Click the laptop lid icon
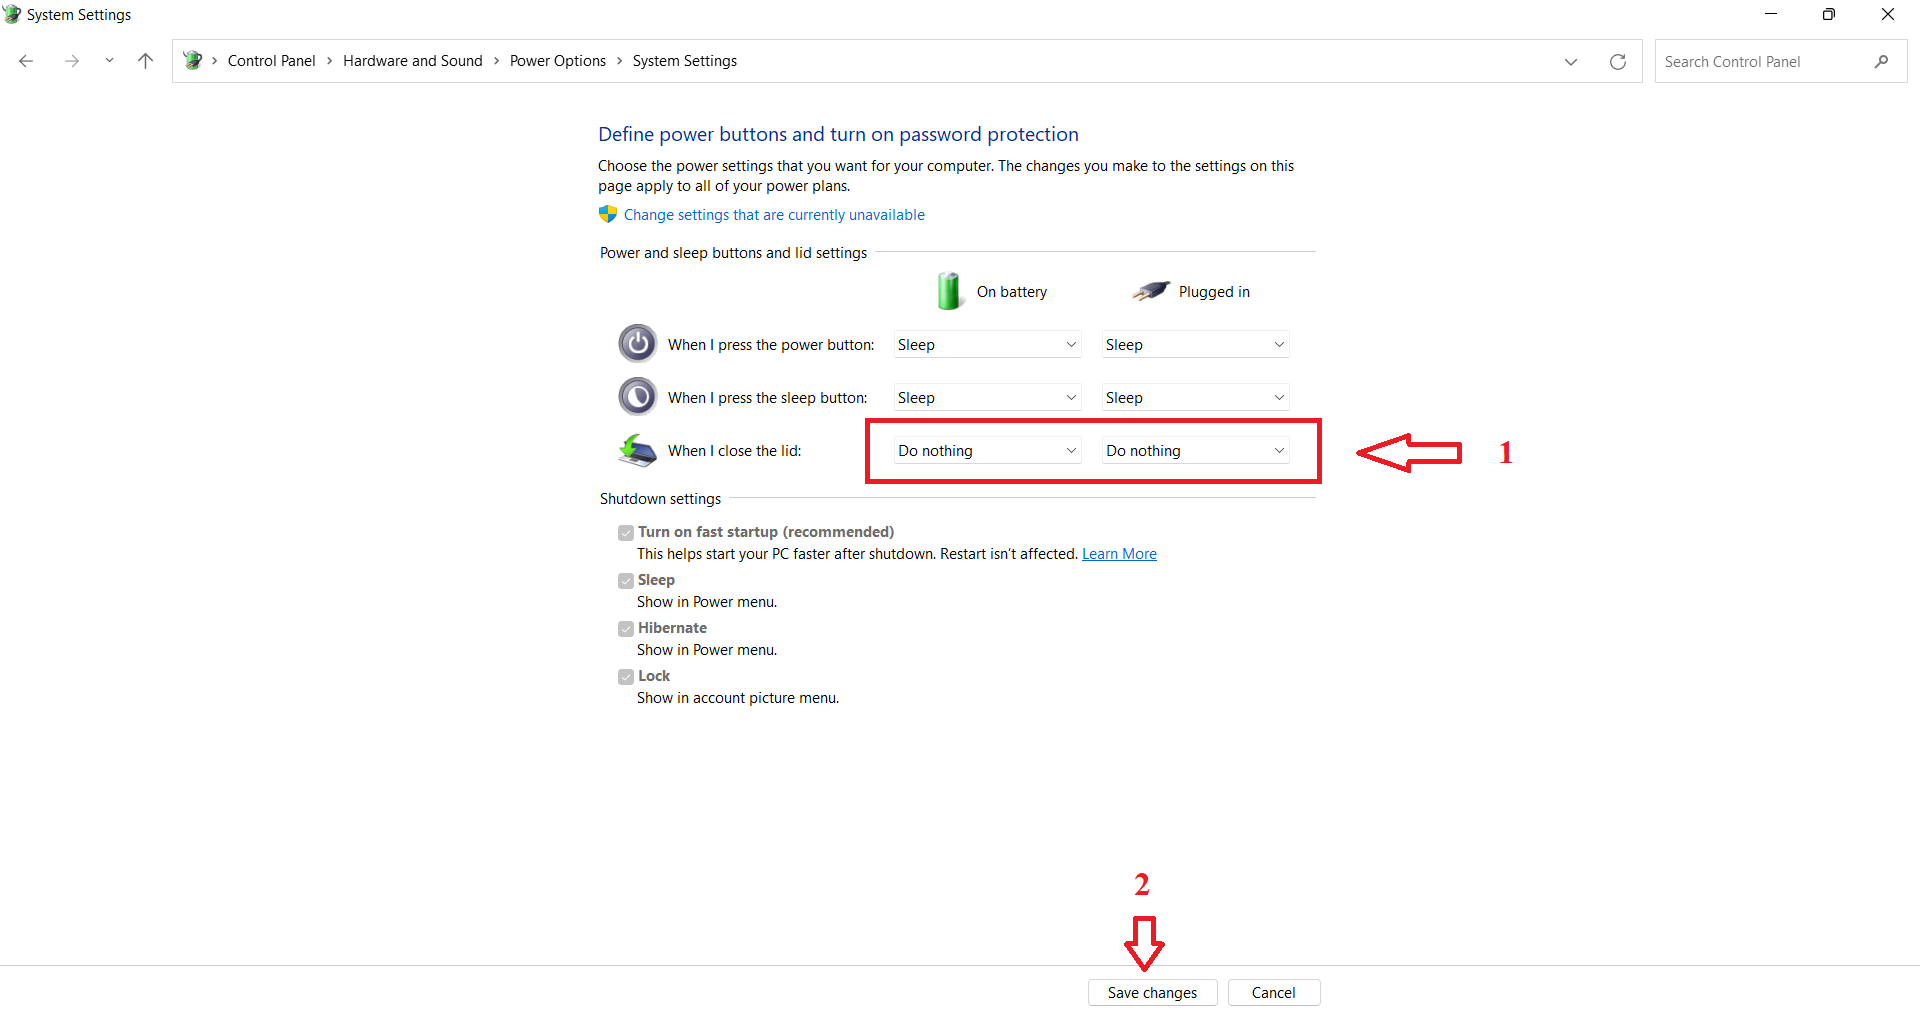Screen dimensions: 1920x1020 tap(637, 451)
